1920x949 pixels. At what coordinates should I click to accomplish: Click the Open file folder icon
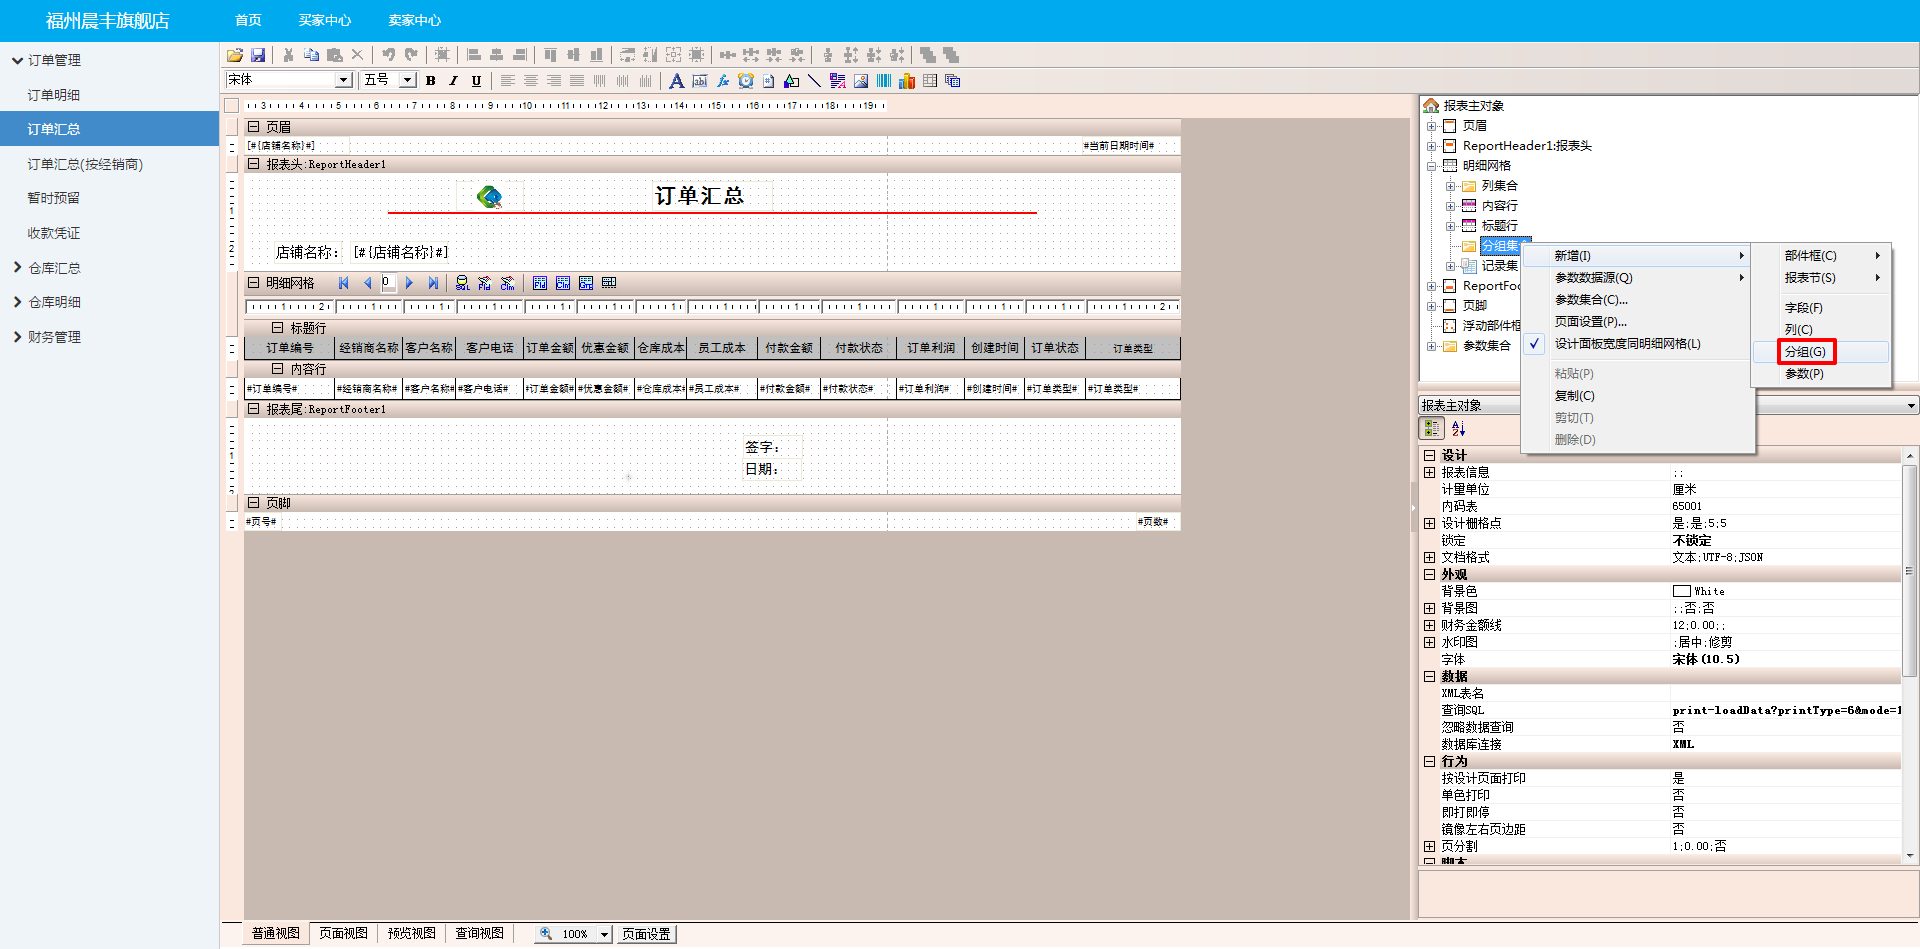235,55
